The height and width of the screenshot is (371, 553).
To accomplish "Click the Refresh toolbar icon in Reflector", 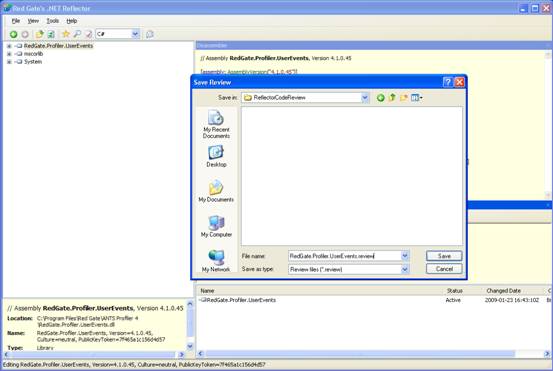I will 51,34.
